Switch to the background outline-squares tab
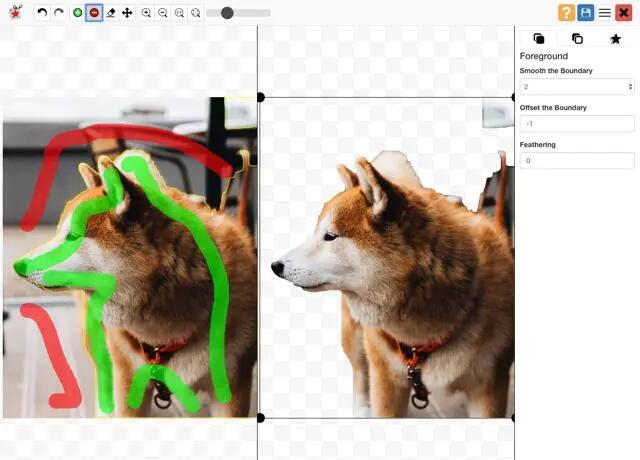The image size is (640, 460). tap(577, 39)
